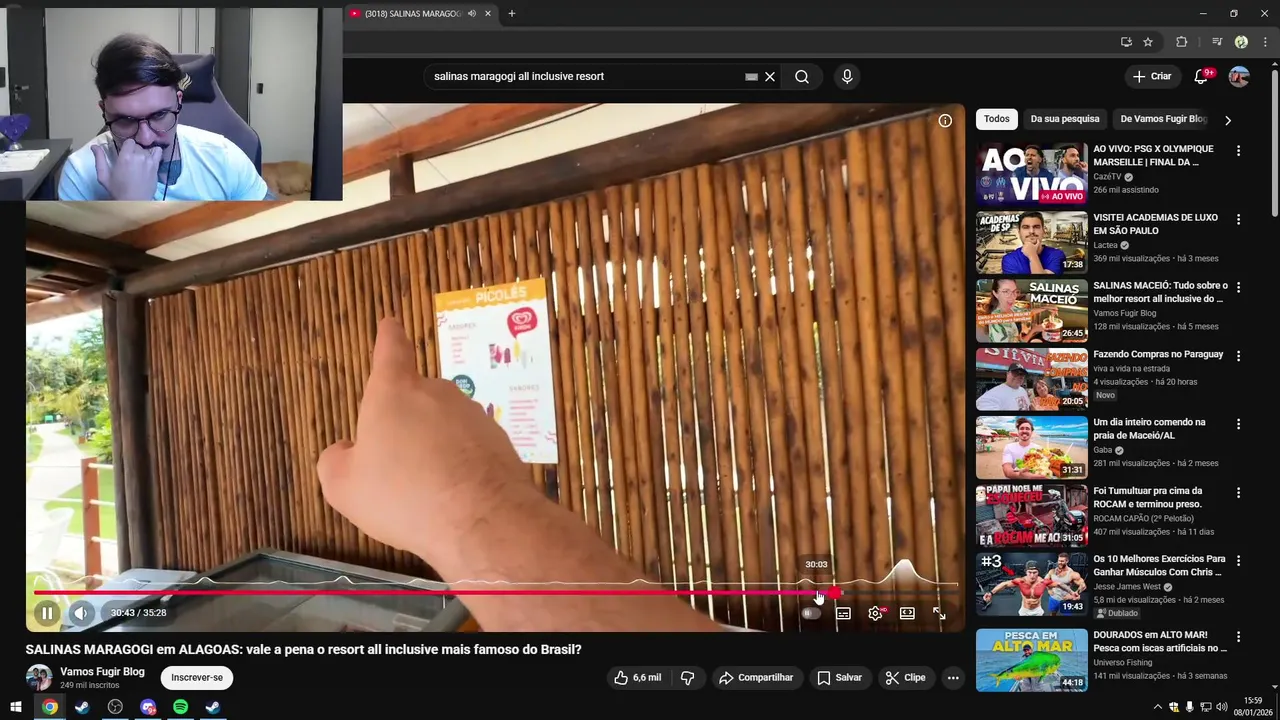Open Vamos Fugir Blog channel name
The height and width of the screenshot is (720, 1280).
pos(102,672)
